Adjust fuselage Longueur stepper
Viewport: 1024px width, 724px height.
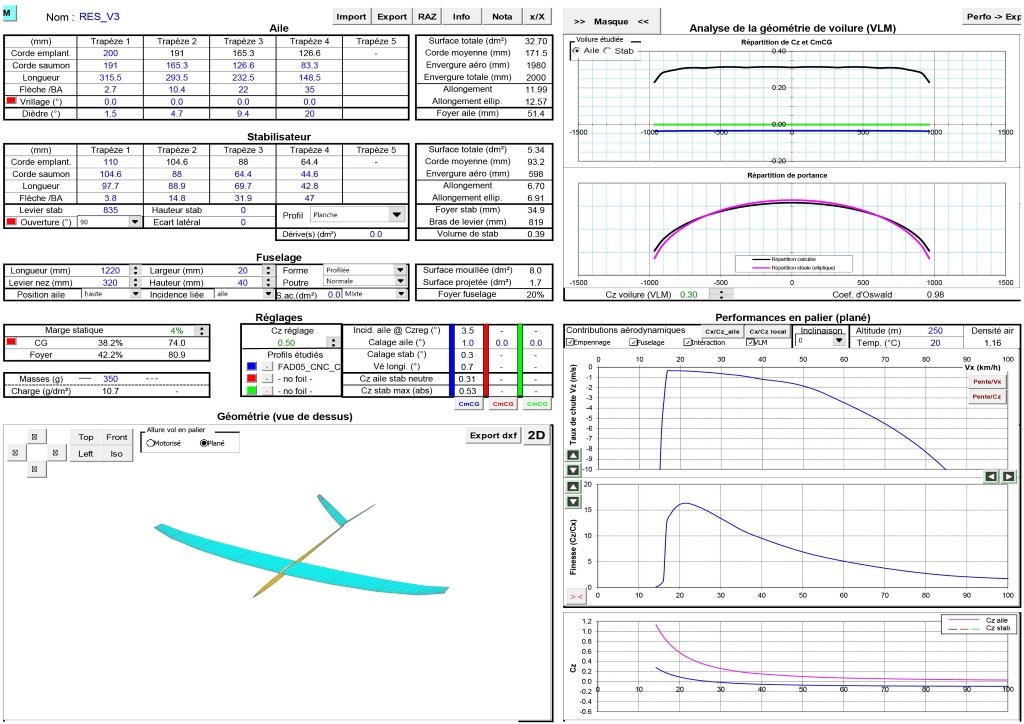pyautogui.click(x=135, y=270)
